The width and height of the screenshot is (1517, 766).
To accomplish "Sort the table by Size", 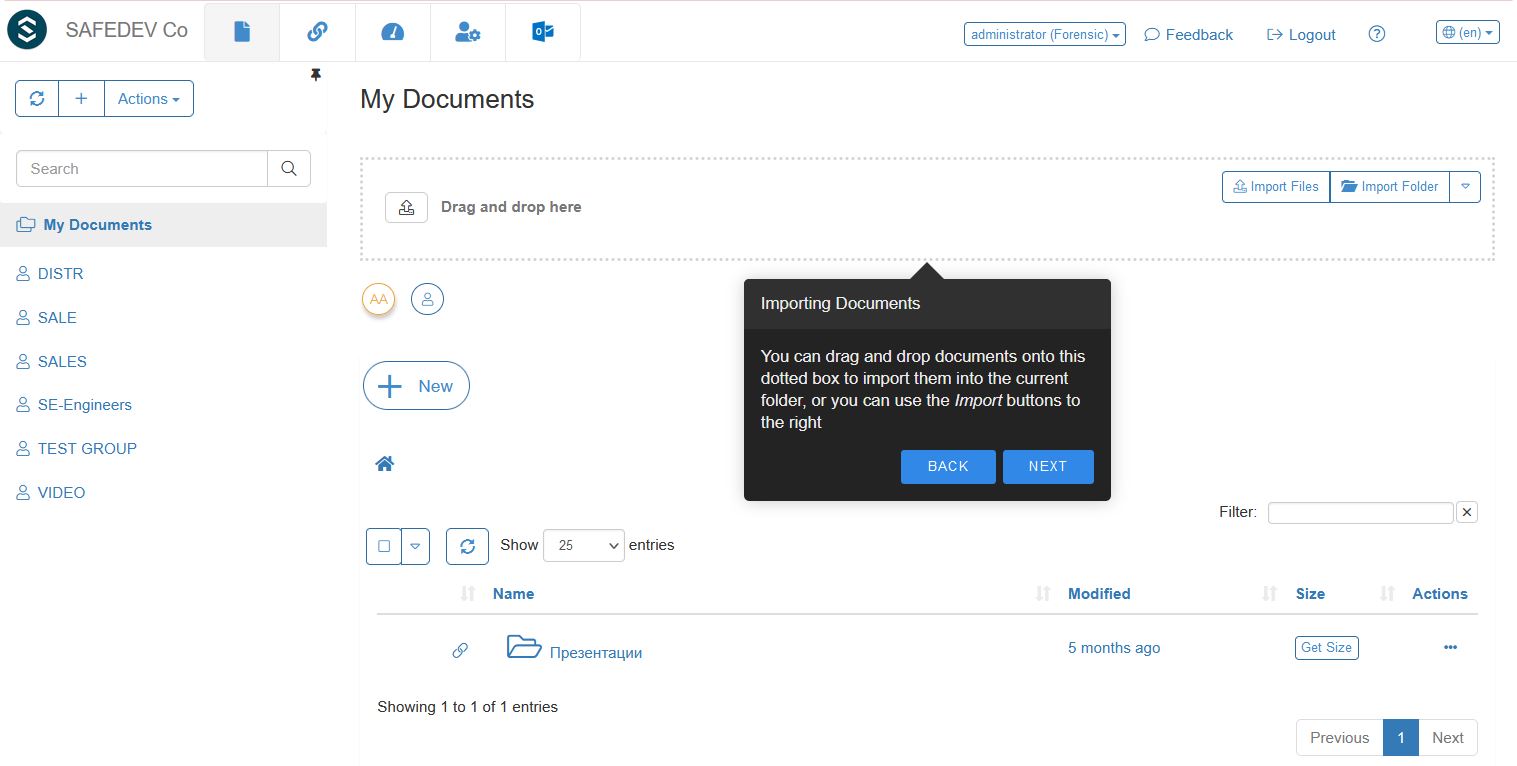I will [1310, 594].
